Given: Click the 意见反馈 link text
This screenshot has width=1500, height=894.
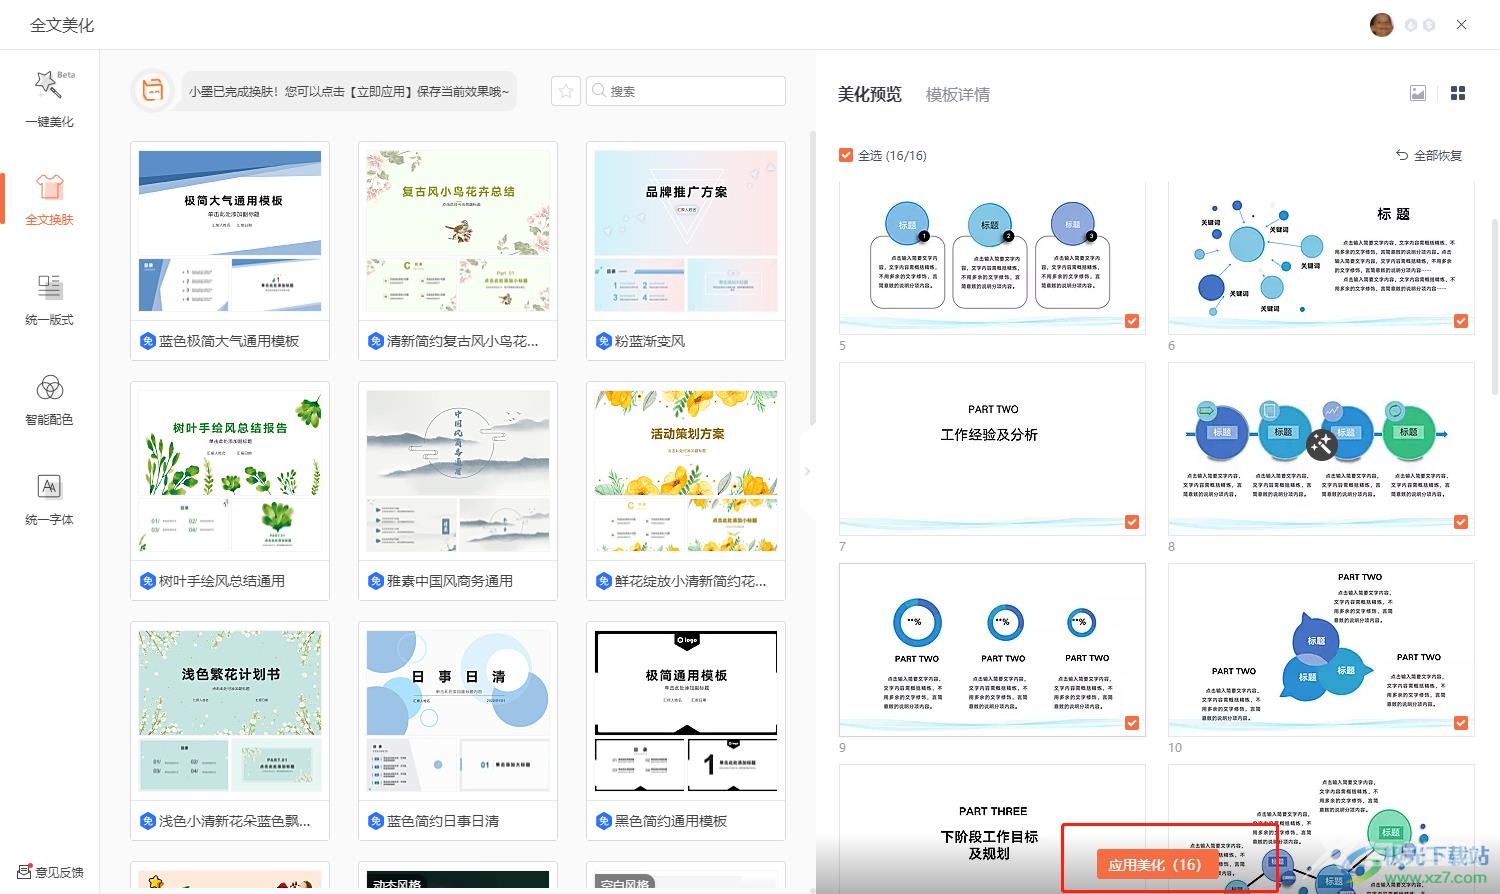Looking at the screenshot, I should tap(59, 872).
